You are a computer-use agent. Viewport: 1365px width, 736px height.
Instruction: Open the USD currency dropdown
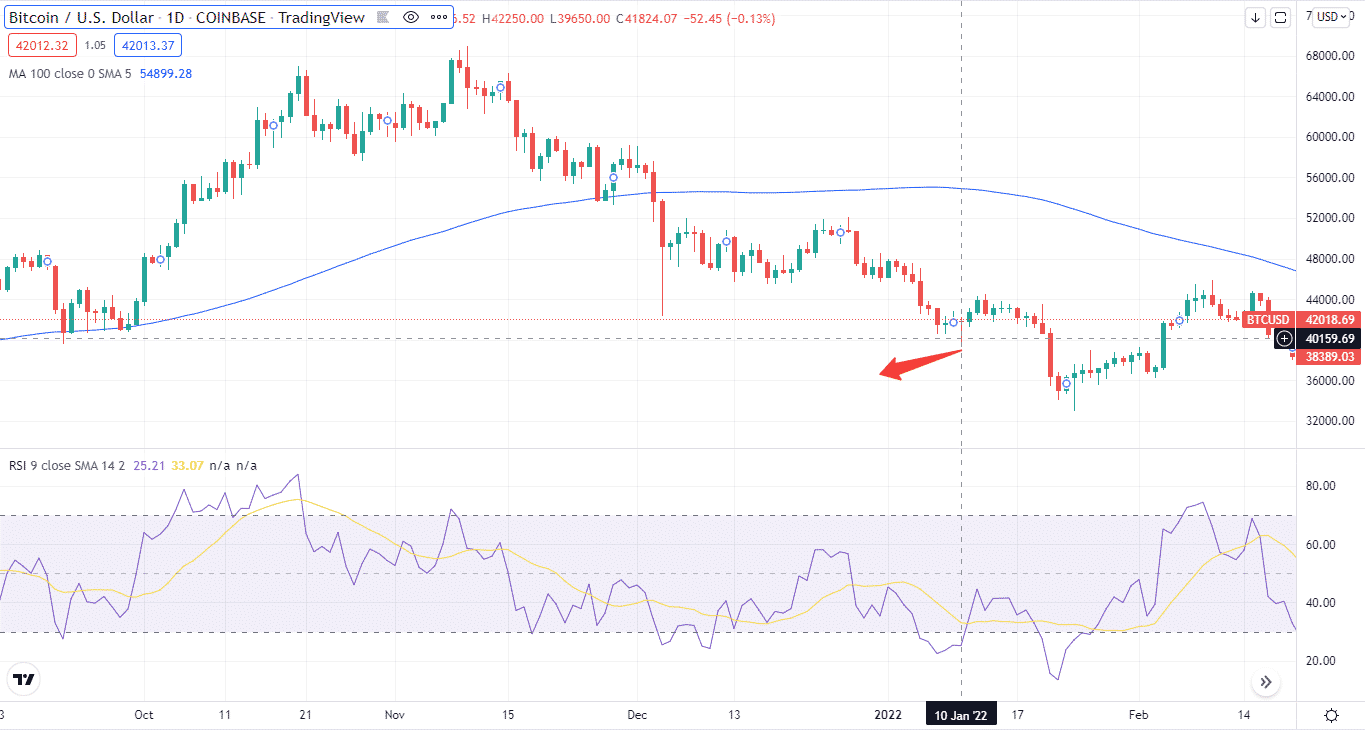pos(1331,17)
